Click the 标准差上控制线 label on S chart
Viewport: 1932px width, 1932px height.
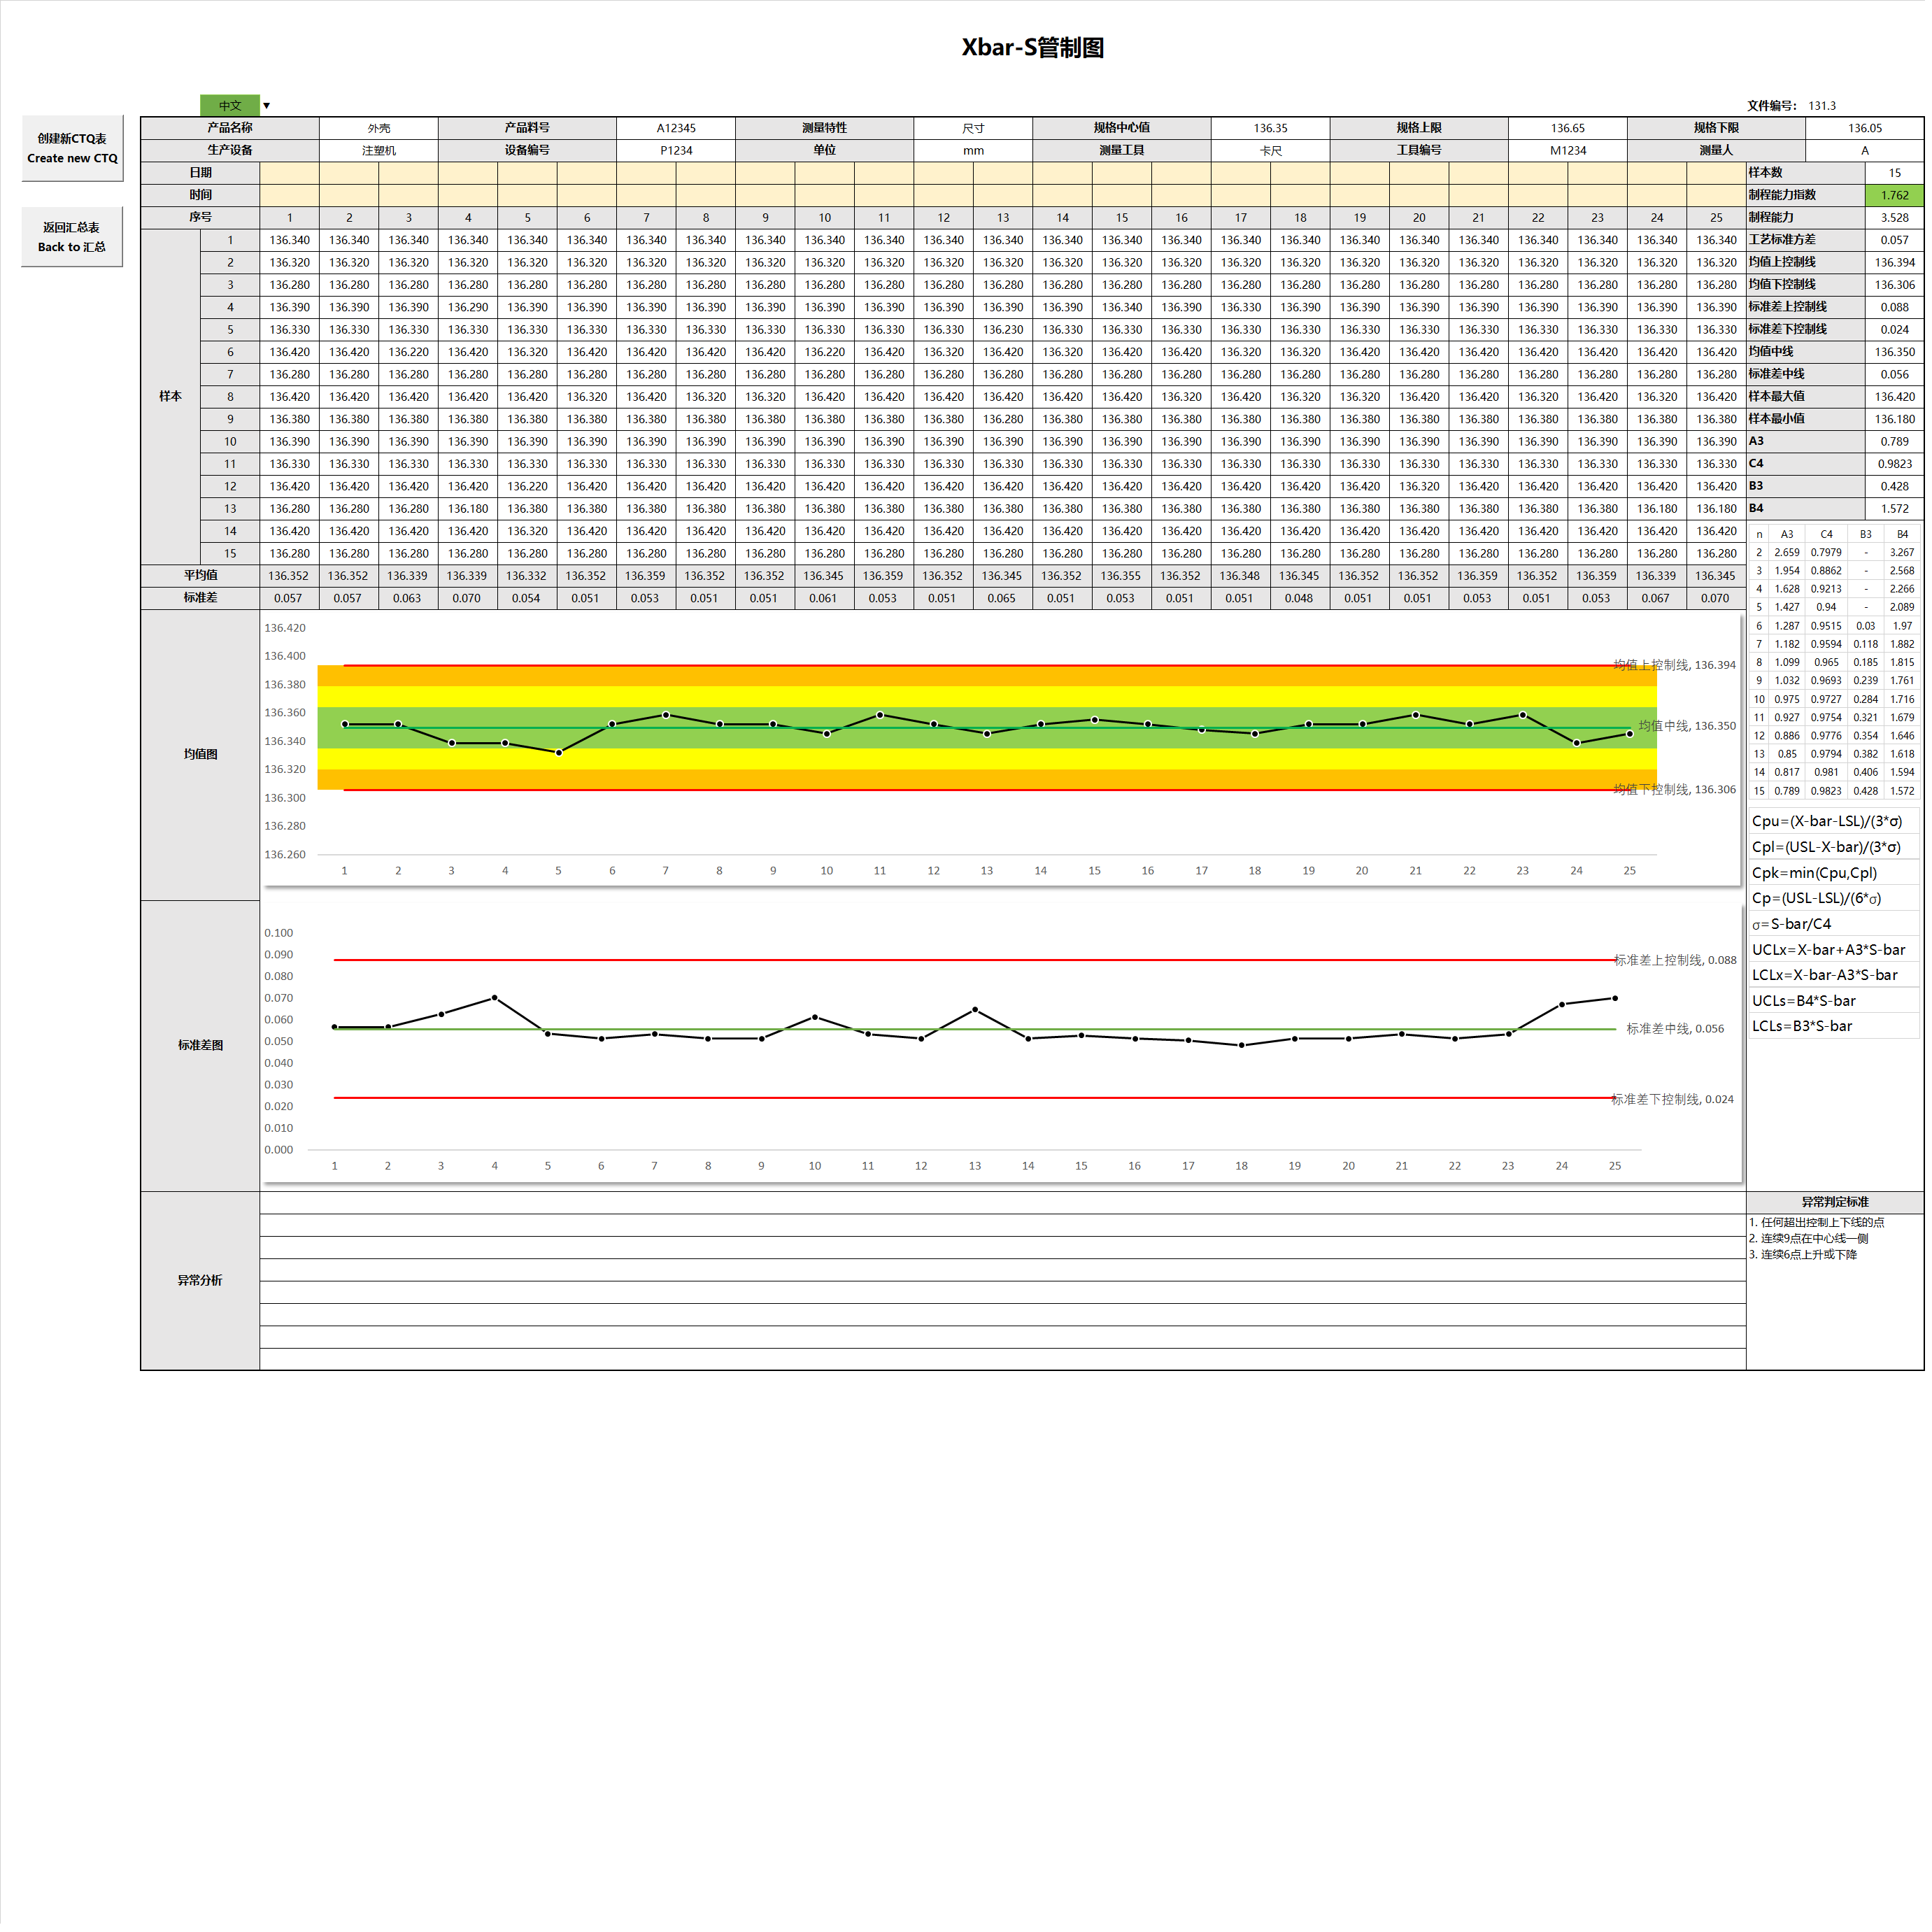click(x=1675, y=960)
